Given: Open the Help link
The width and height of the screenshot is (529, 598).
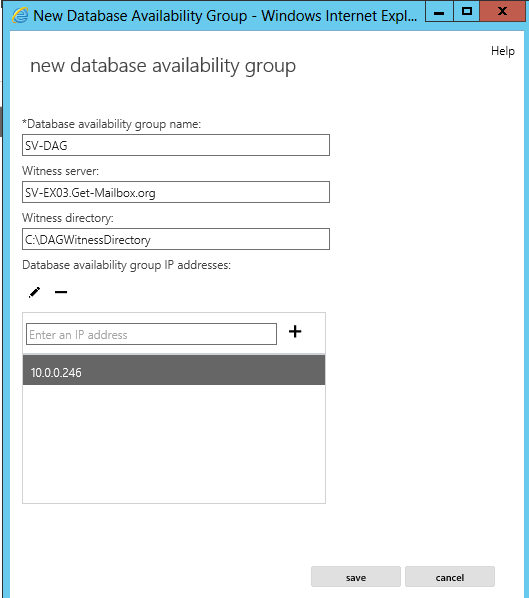Looking at the screenshot, I should (503, 51).
